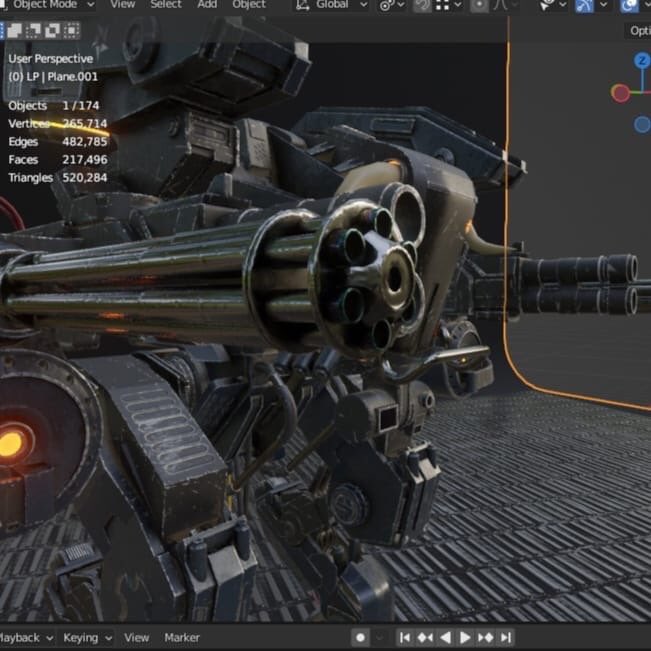The image size is (651, 651).
Task: Toggle the auto keying record button
Action: pyautogui.click(x=360, y=637)
